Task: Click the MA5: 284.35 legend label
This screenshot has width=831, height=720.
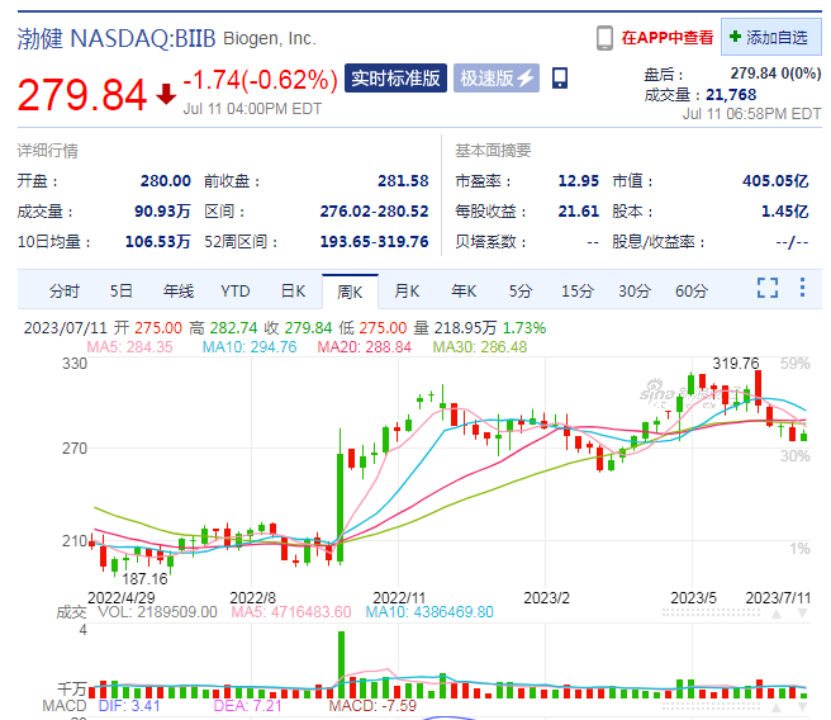Action: (x=130, y=347)
